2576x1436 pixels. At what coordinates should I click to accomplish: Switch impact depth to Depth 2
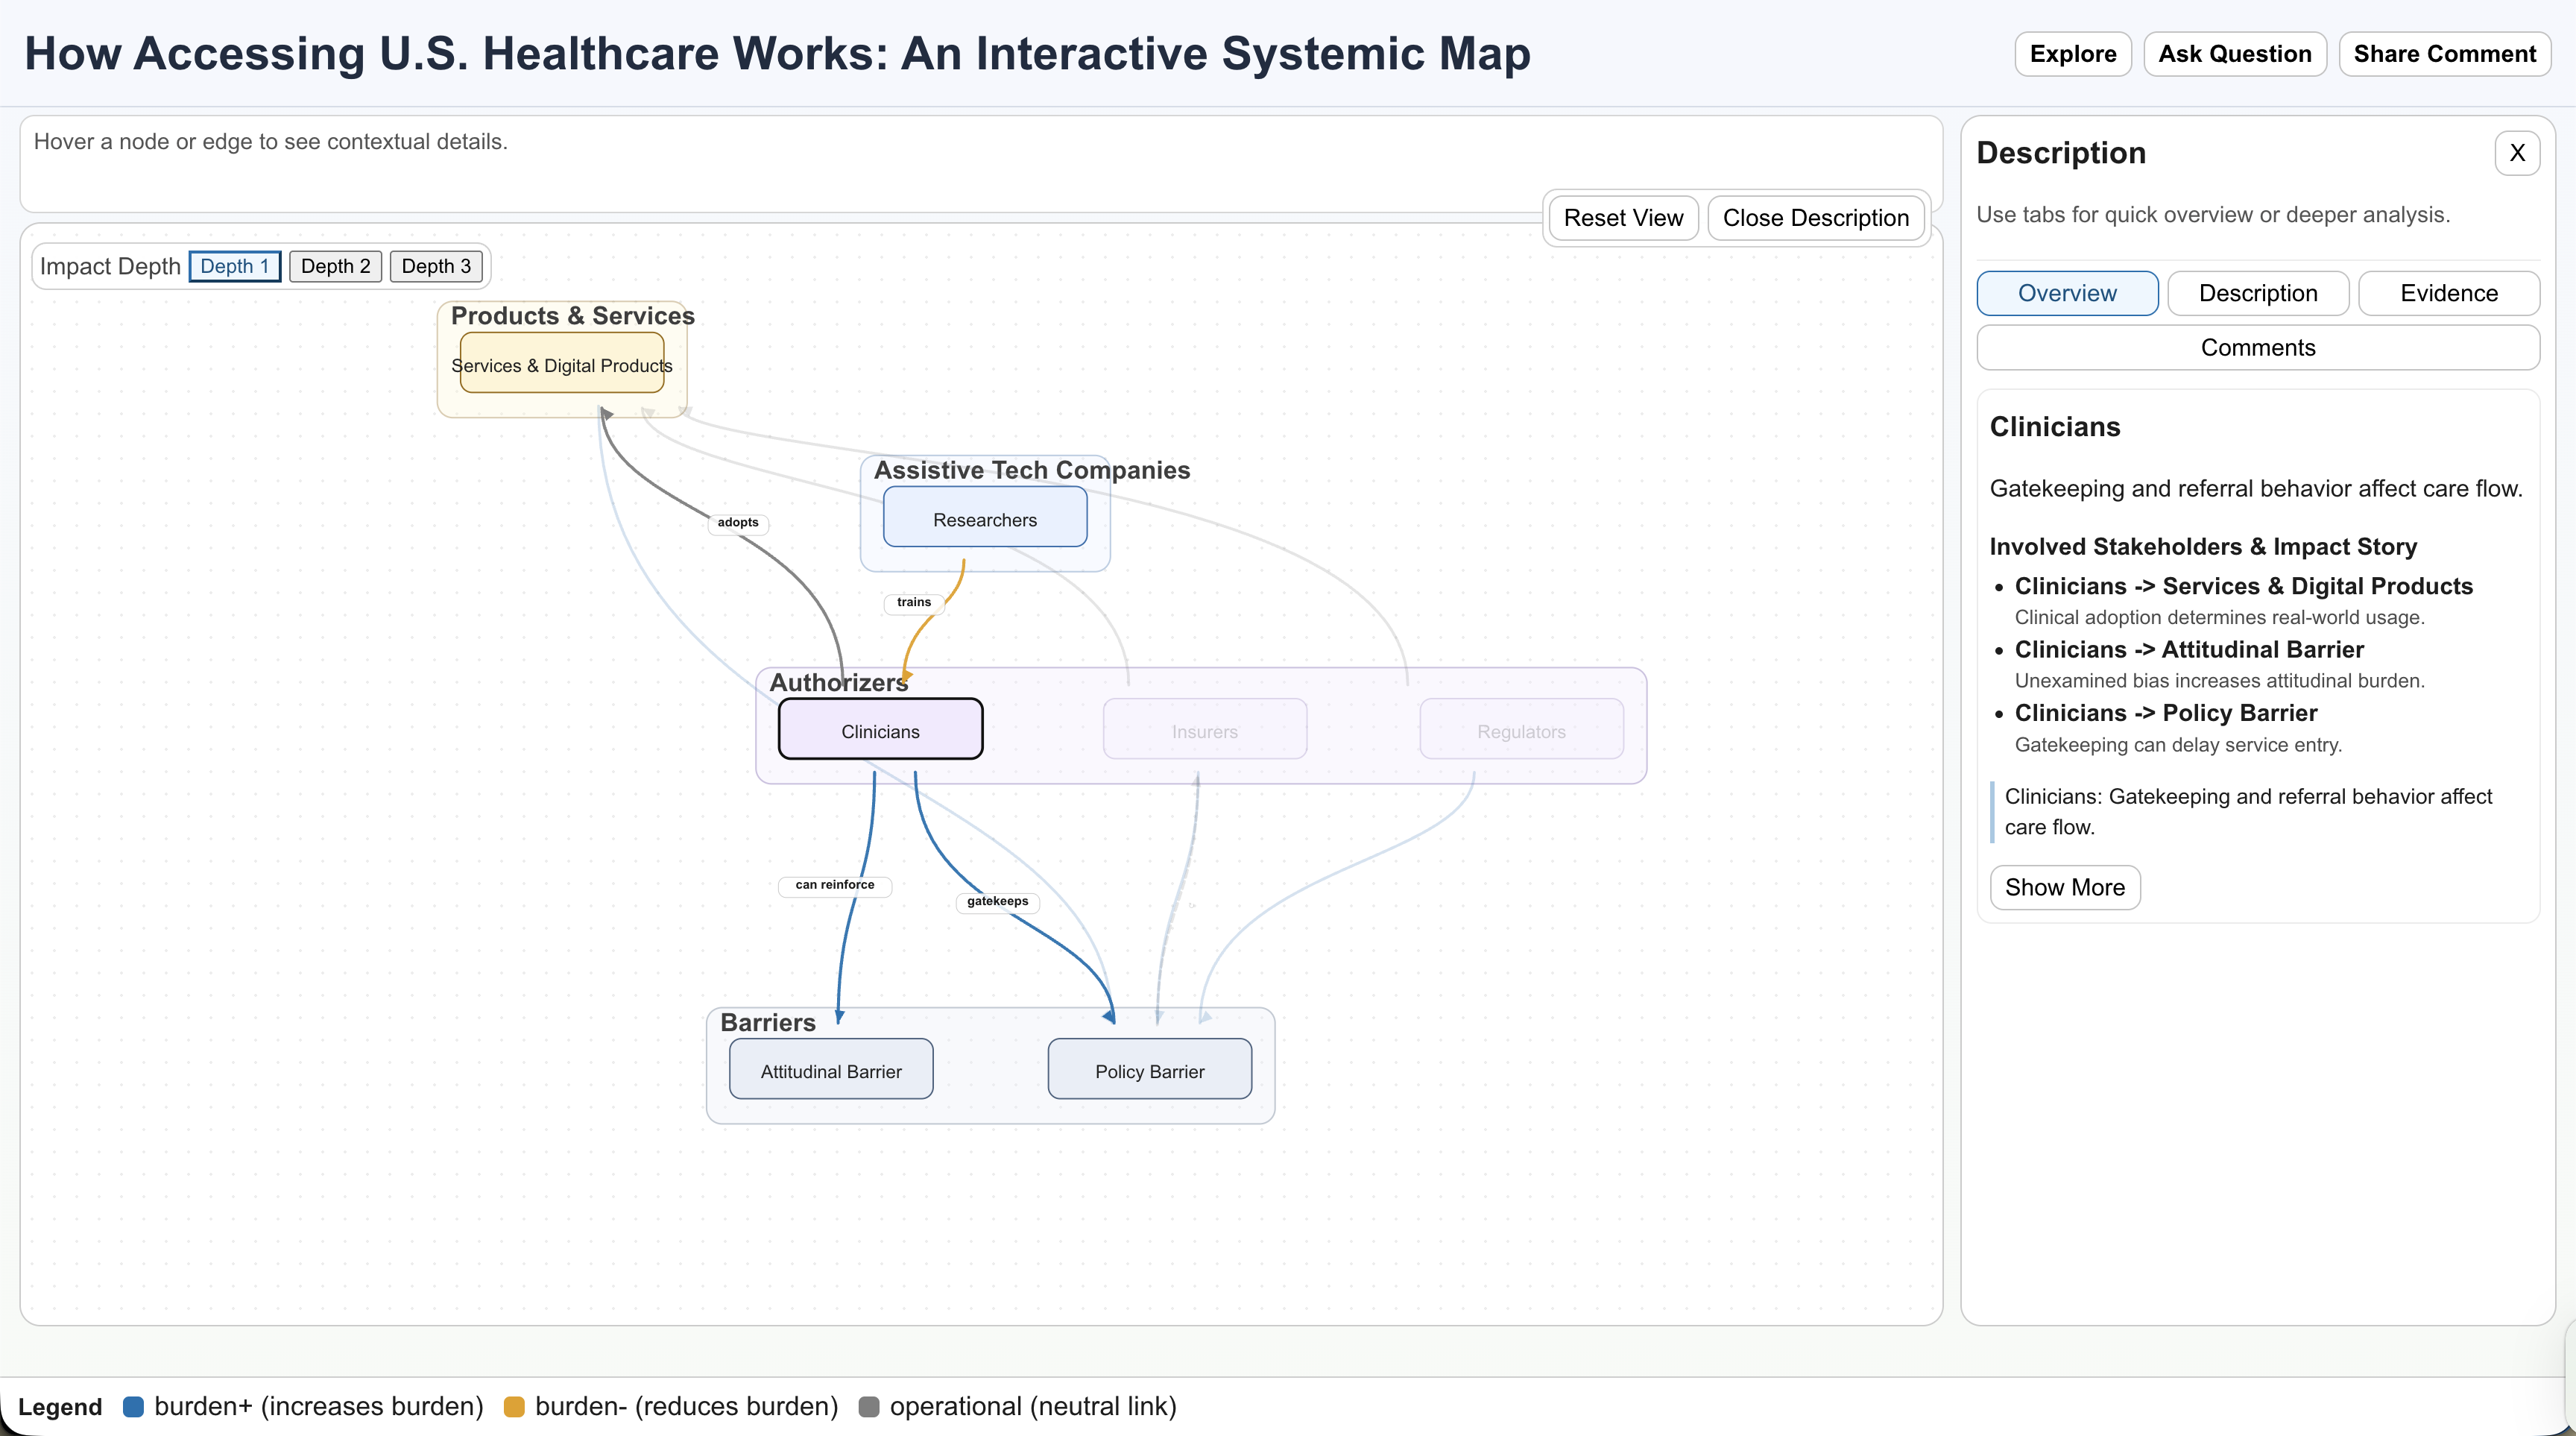[x=336, y=266]
